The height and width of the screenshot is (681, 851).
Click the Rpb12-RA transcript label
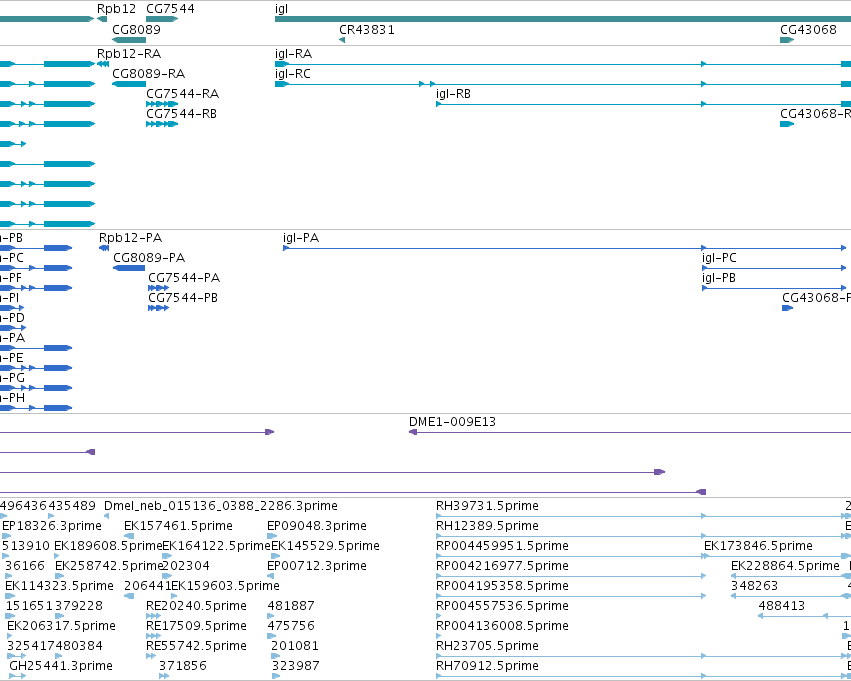(129, 54)
